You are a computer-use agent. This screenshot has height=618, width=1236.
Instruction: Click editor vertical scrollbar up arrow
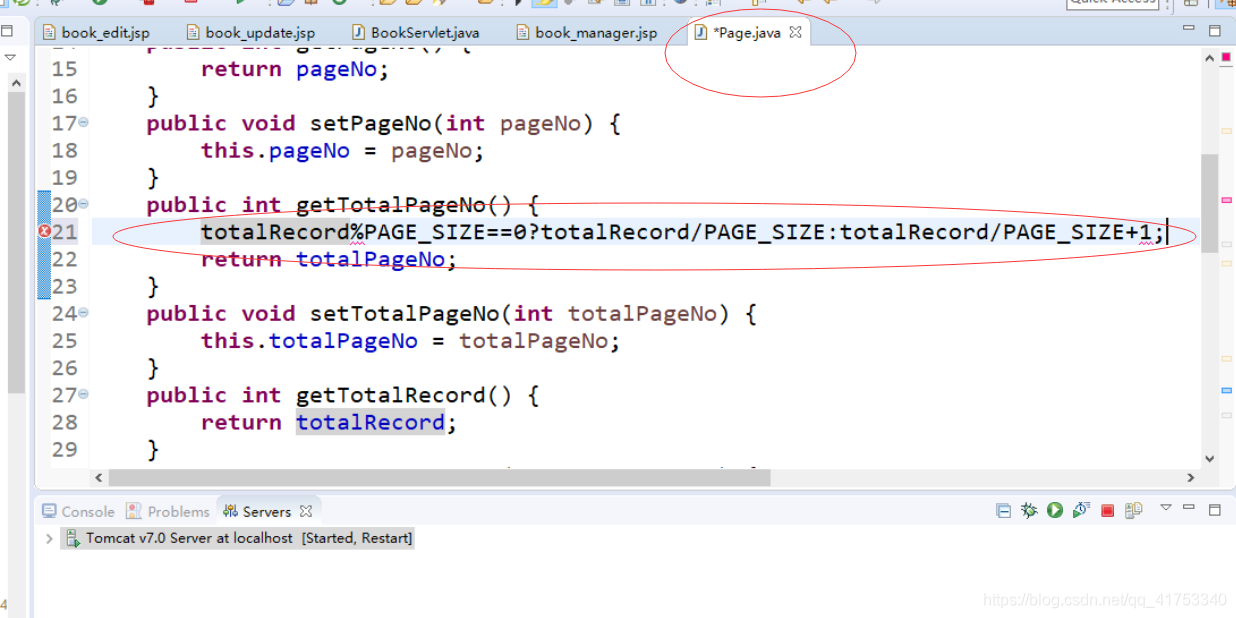tap(1210, 58)
